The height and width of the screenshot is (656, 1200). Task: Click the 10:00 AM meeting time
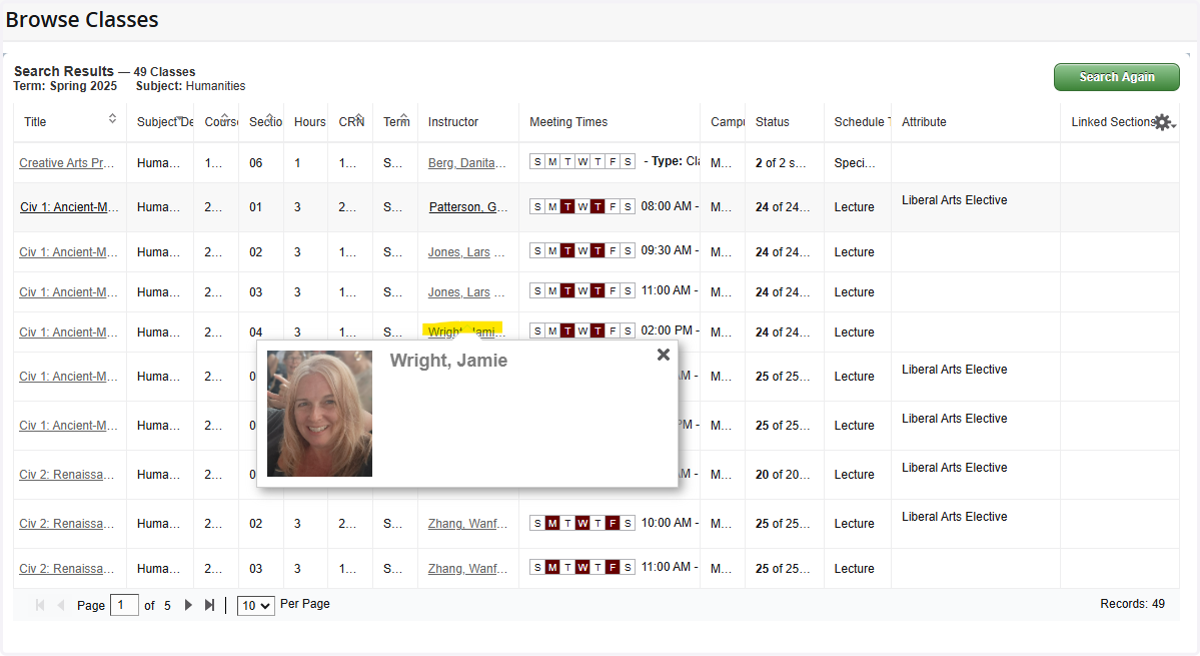669,522
